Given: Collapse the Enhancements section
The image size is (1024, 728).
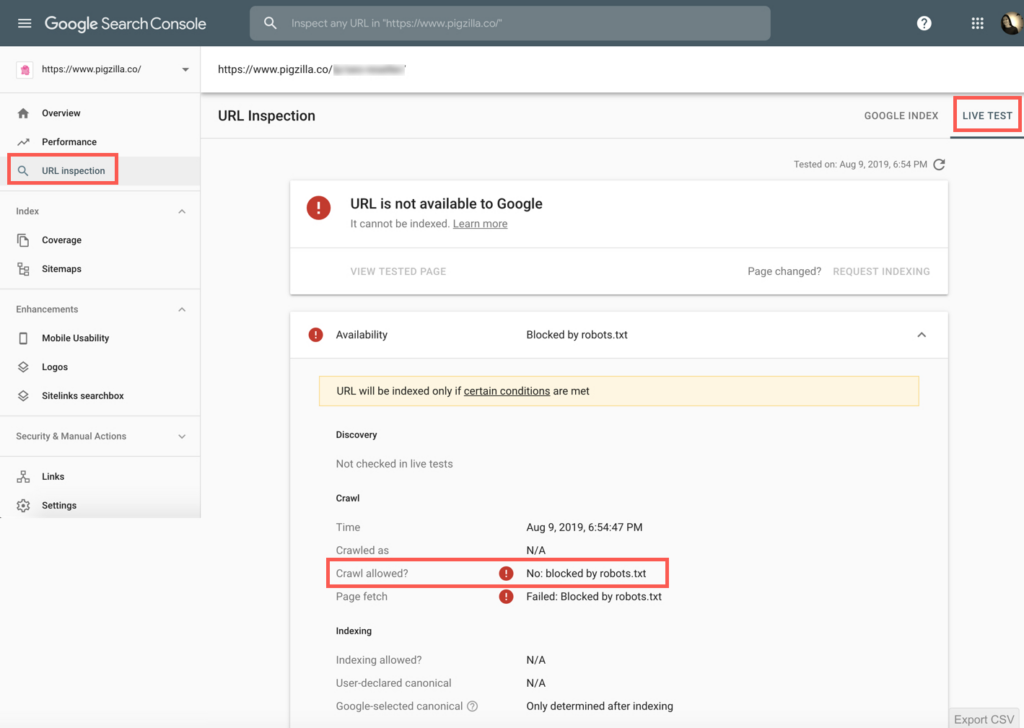Looking at the screenshot, I should coord(181,310).
